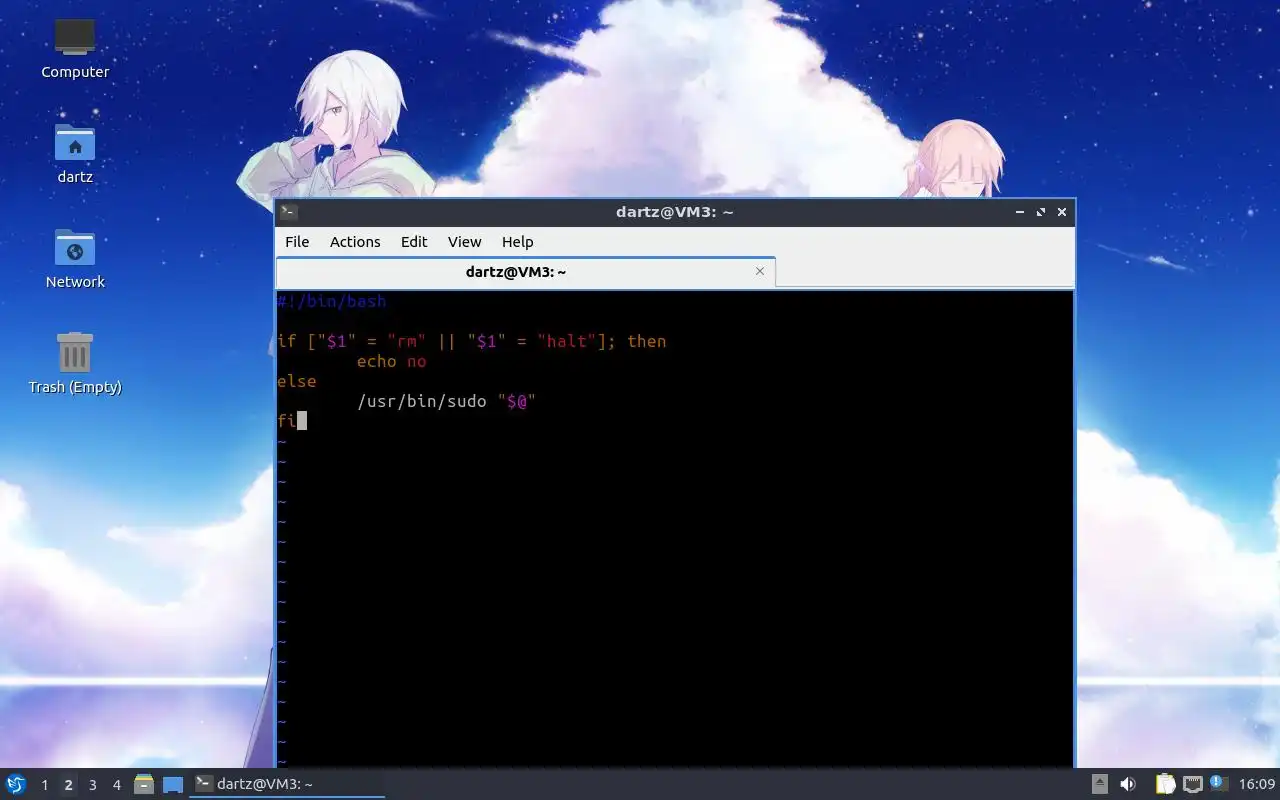Open the removable media eject icon
This screenshot has height=800, width=1280.
[1099, 784]
